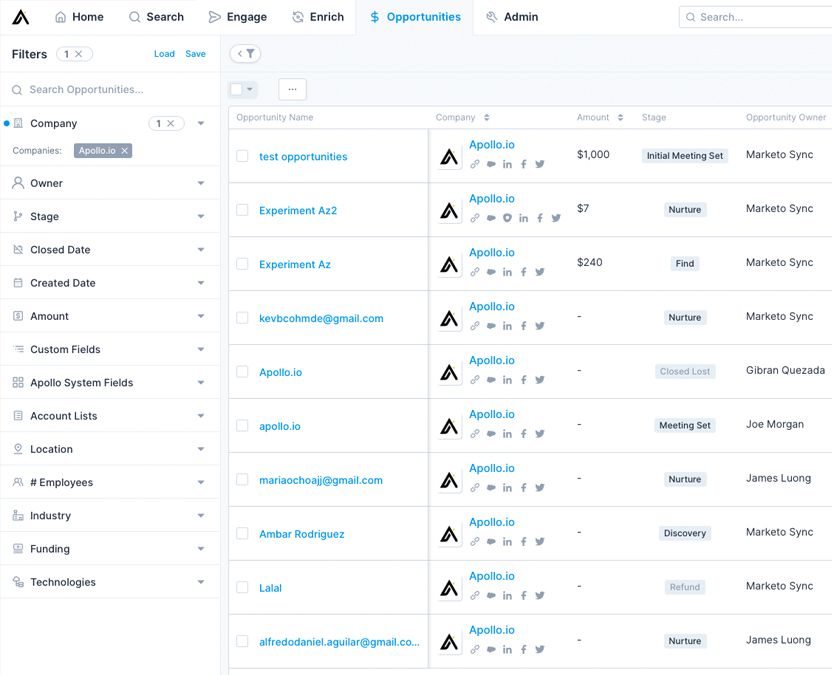Click LinkedIn icon in test opportunities row
Image resolution: width=832 pixels, height=675 pixels.
[507, 164]
